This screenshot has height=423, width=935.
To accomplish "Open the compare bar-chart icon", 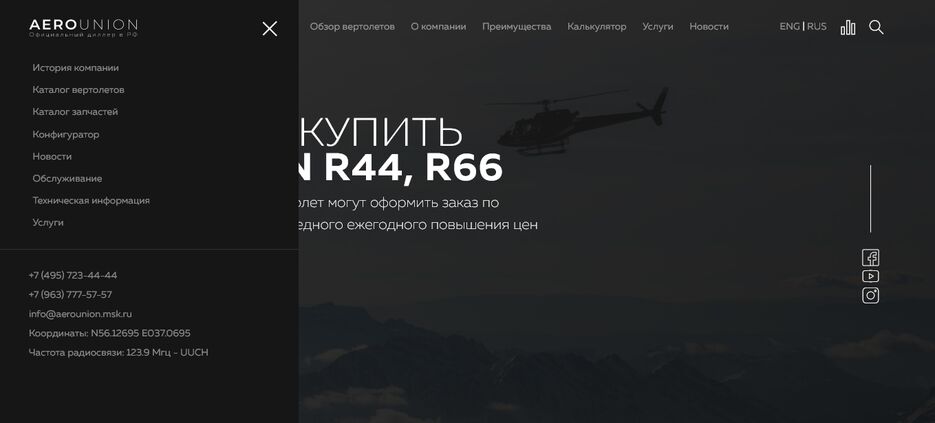I will [x=848, y=27].
